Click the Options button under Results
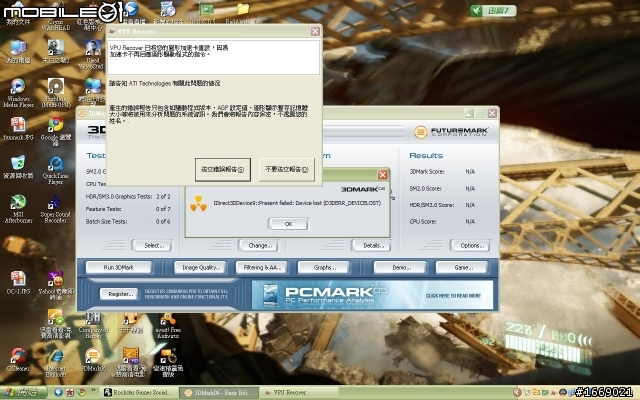640x400 pixels. coord(470,246)
